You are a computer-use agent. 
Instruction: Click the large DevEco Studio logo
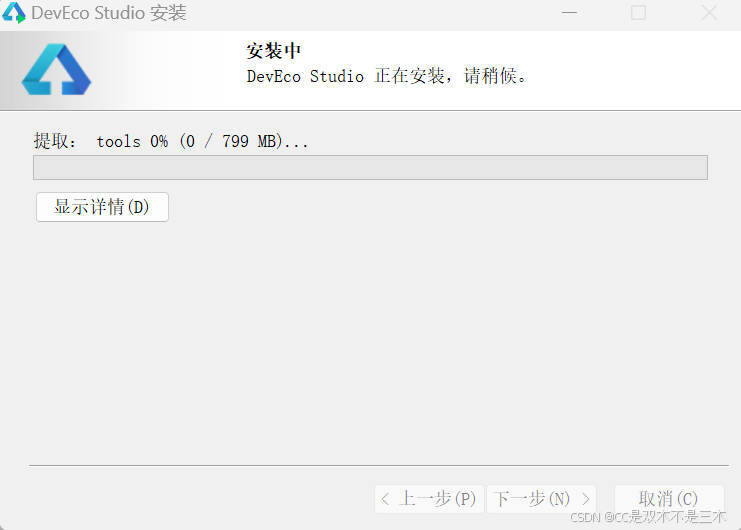56,69
